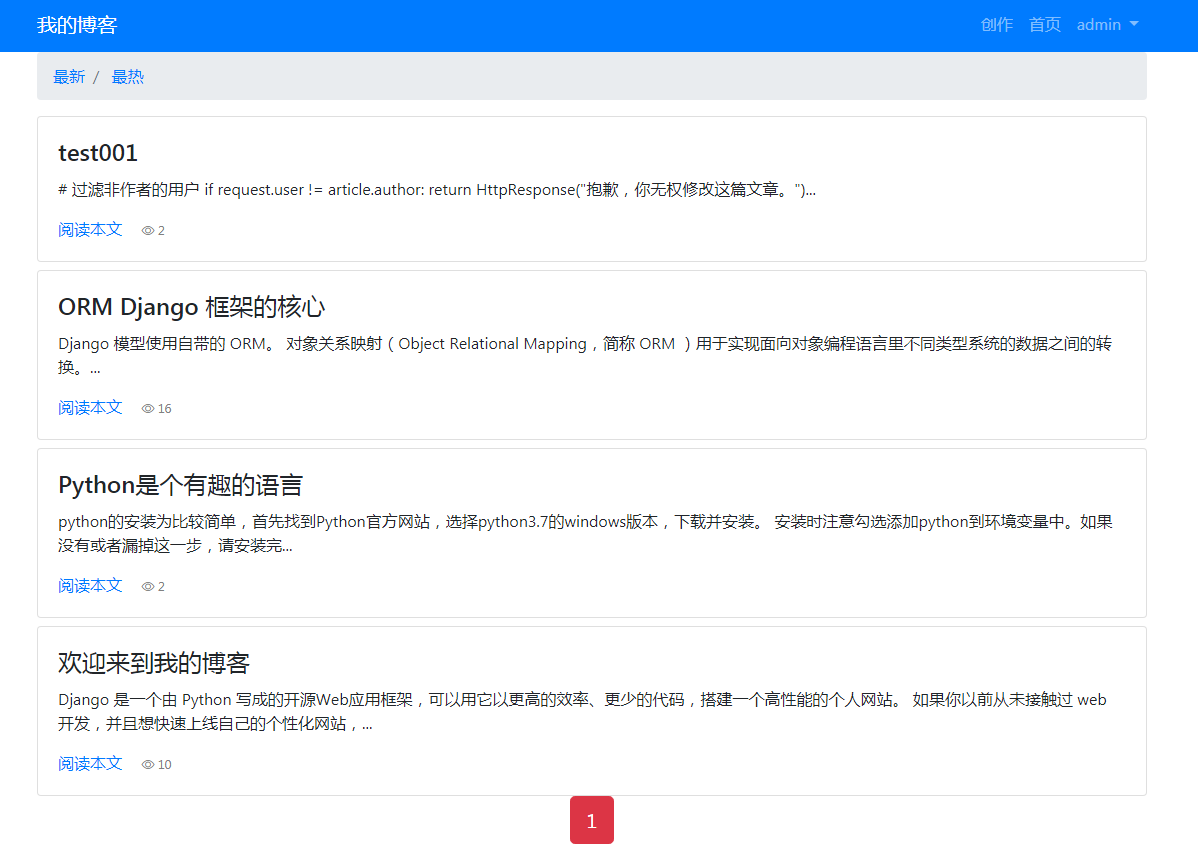Click the eye icon on 欢迎来到我的博客 post
Screen dimensions: 1198x857
146,764
